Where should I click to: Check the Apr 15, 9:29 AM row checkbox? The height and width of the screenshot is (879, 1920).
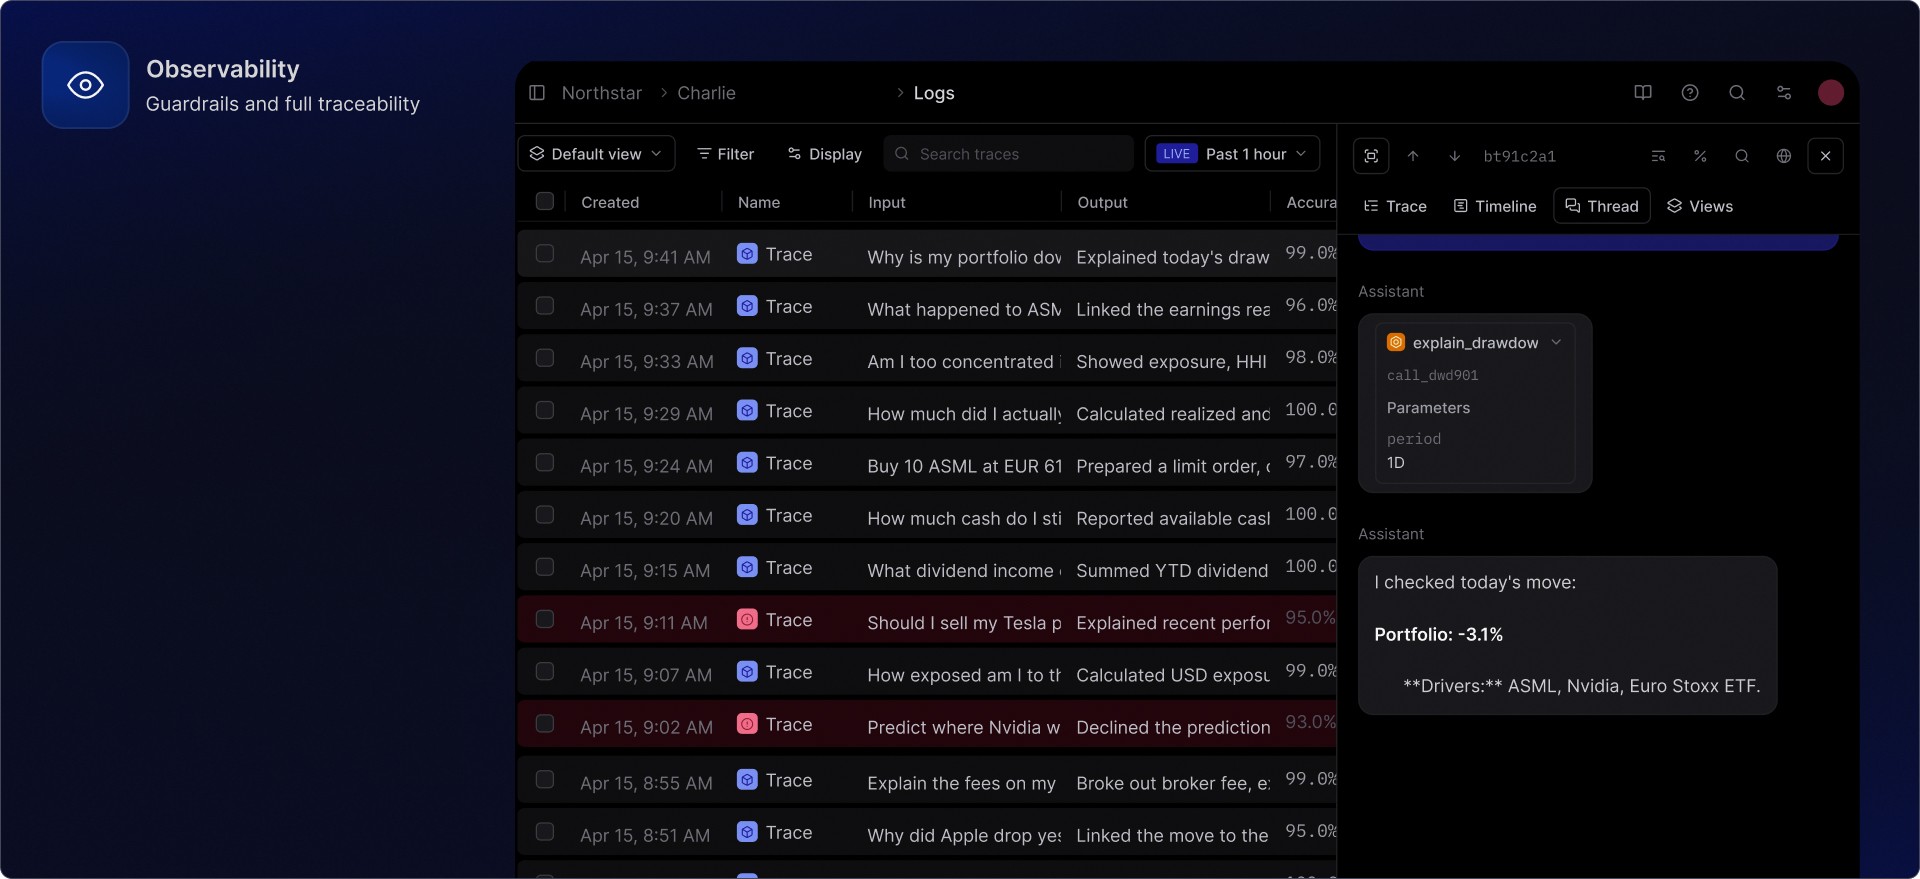pyautogui.click(x=545, y=411)
